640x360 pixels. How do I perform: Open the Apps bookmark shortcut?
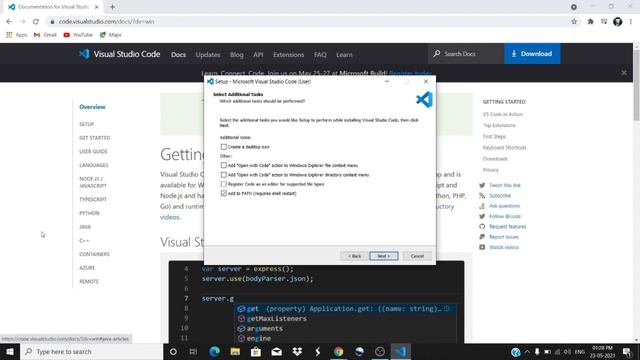(17, 35)
